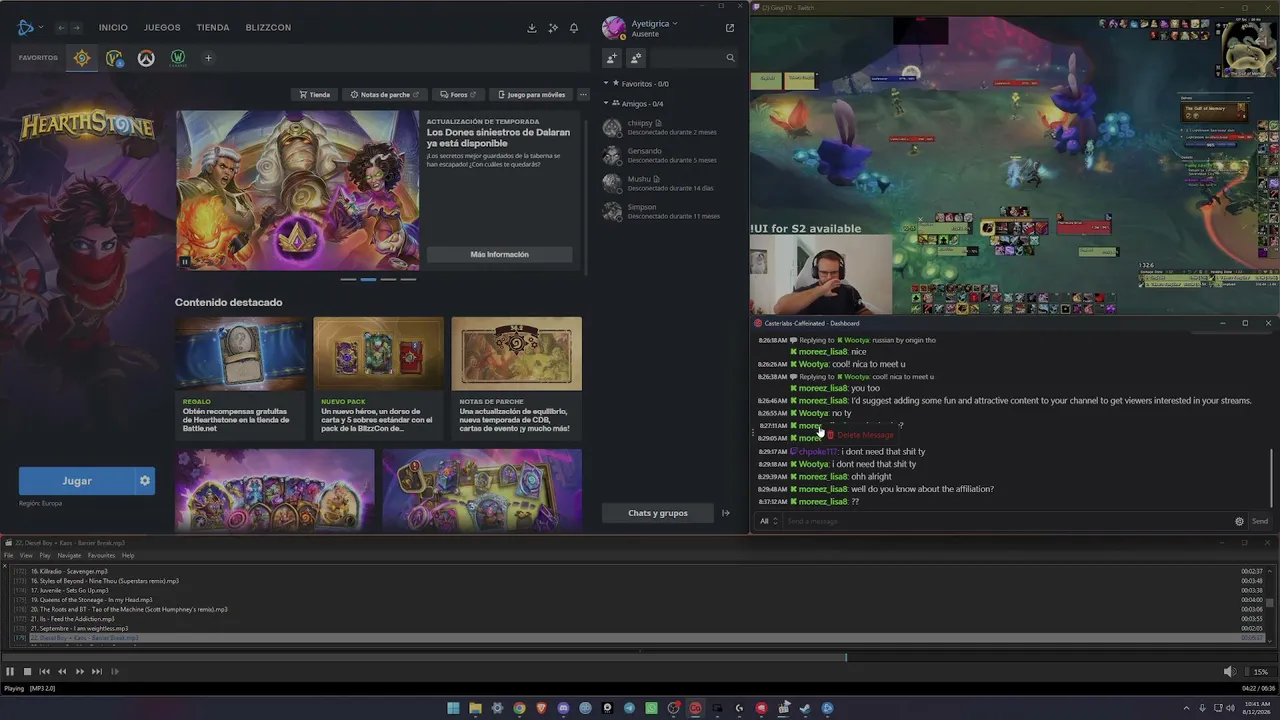Click the blue Jugar button
The height and width of the screenshot is (720, 1280).
tap(77, 481)
